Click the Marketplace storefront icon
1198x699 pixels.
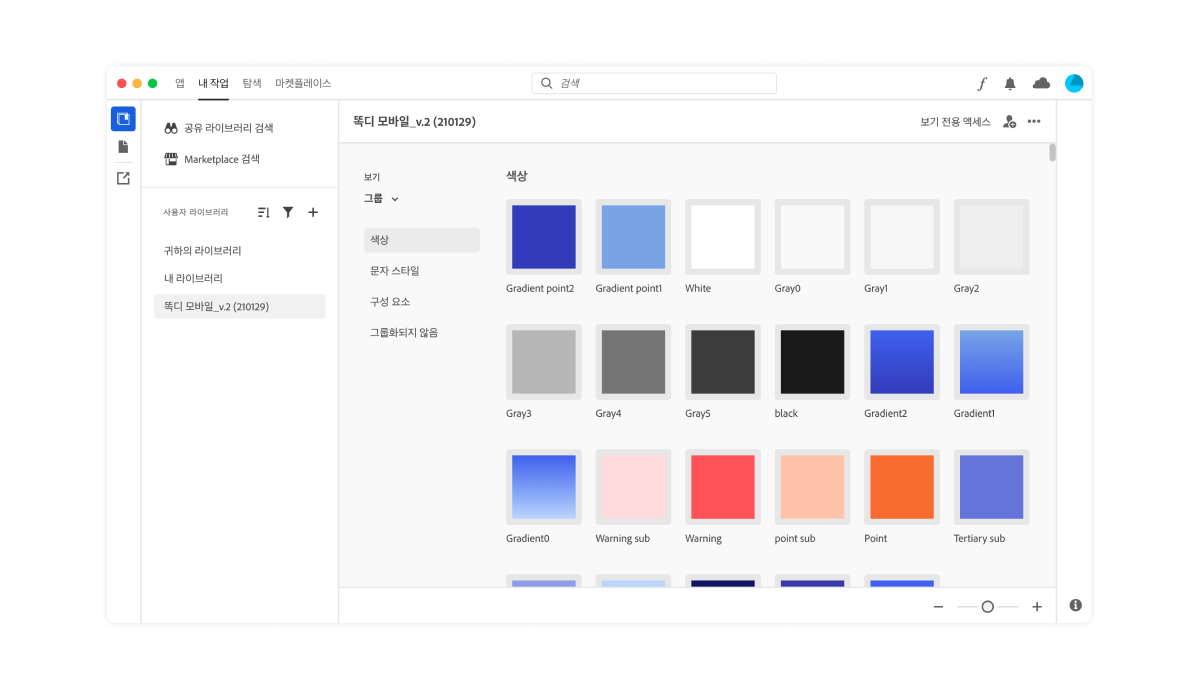pyautogui.click(x=171, y=159)
